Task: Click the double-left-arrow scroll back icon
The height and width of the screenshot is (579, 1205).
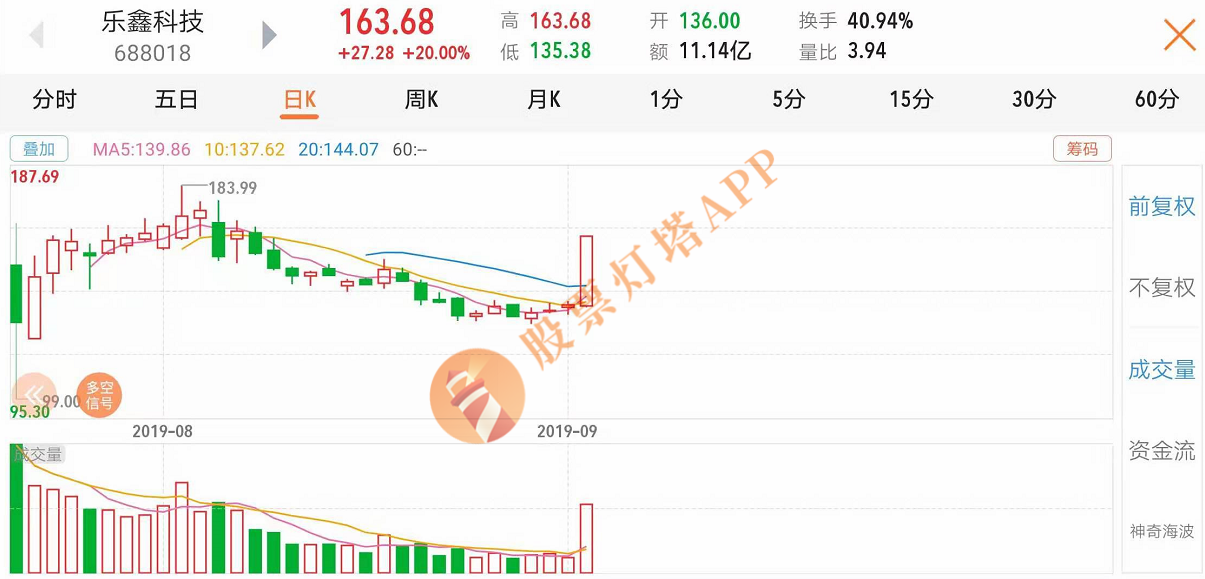Action: [x=36, y=395]
